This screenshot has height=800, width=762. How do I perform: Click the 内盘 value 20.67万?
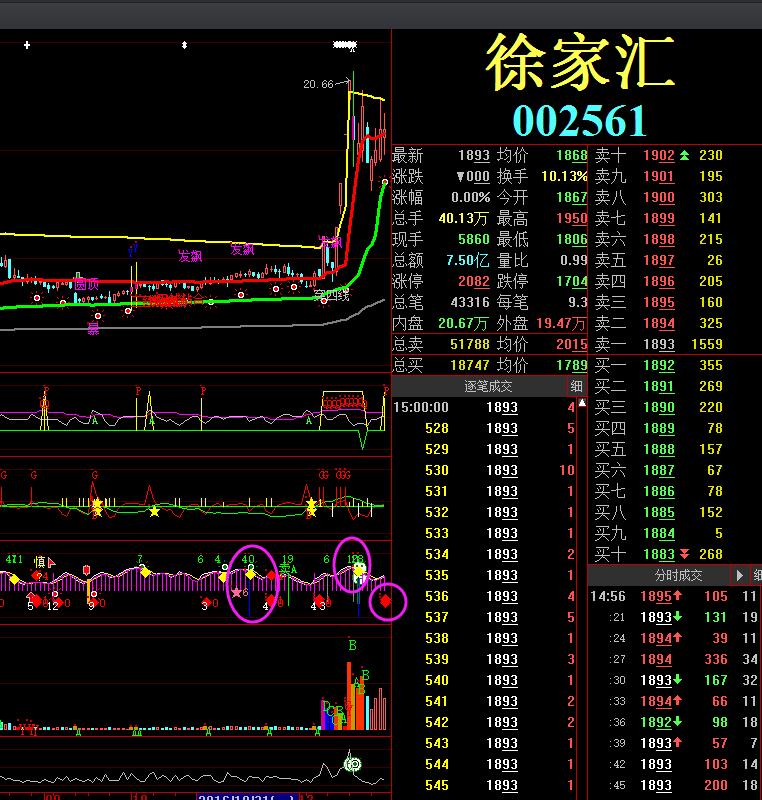[x=464, y=323]
